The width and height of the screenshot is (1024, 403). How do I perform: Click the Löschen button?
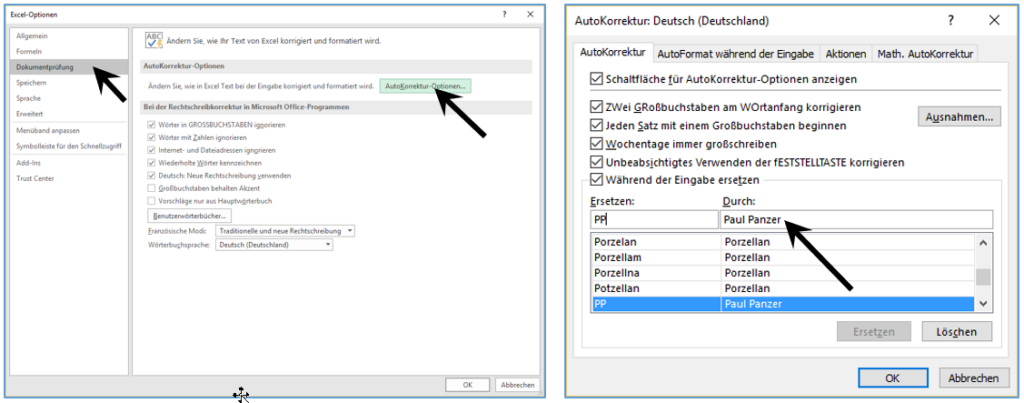(x=957, y=331)
